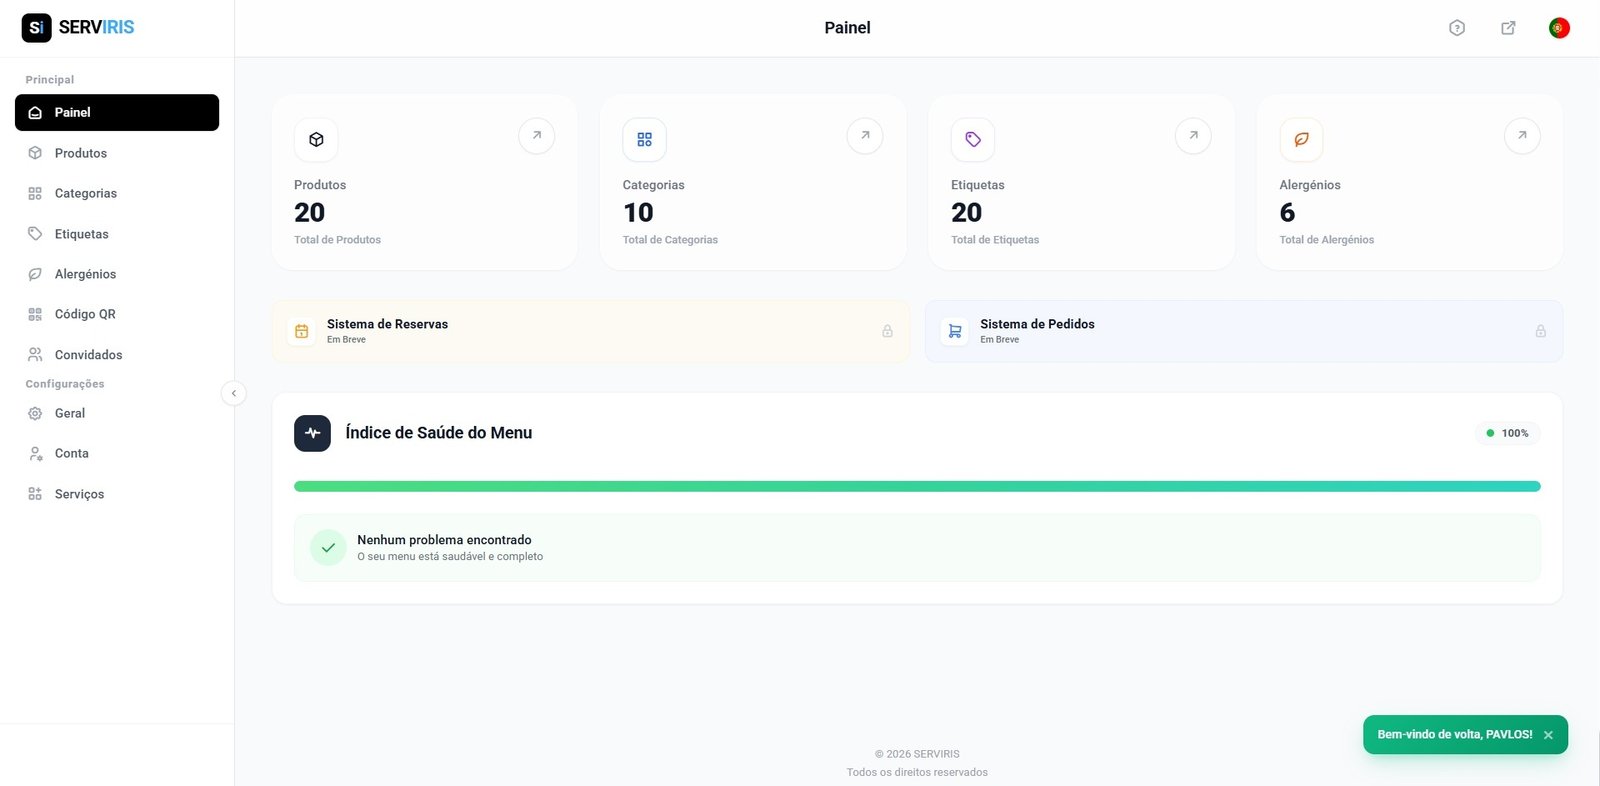The width and height of the screenshot is (1600, 786).
Task: Dismiss the welcome back notification
Action: pyautogui.click(x=1548, y=735)
